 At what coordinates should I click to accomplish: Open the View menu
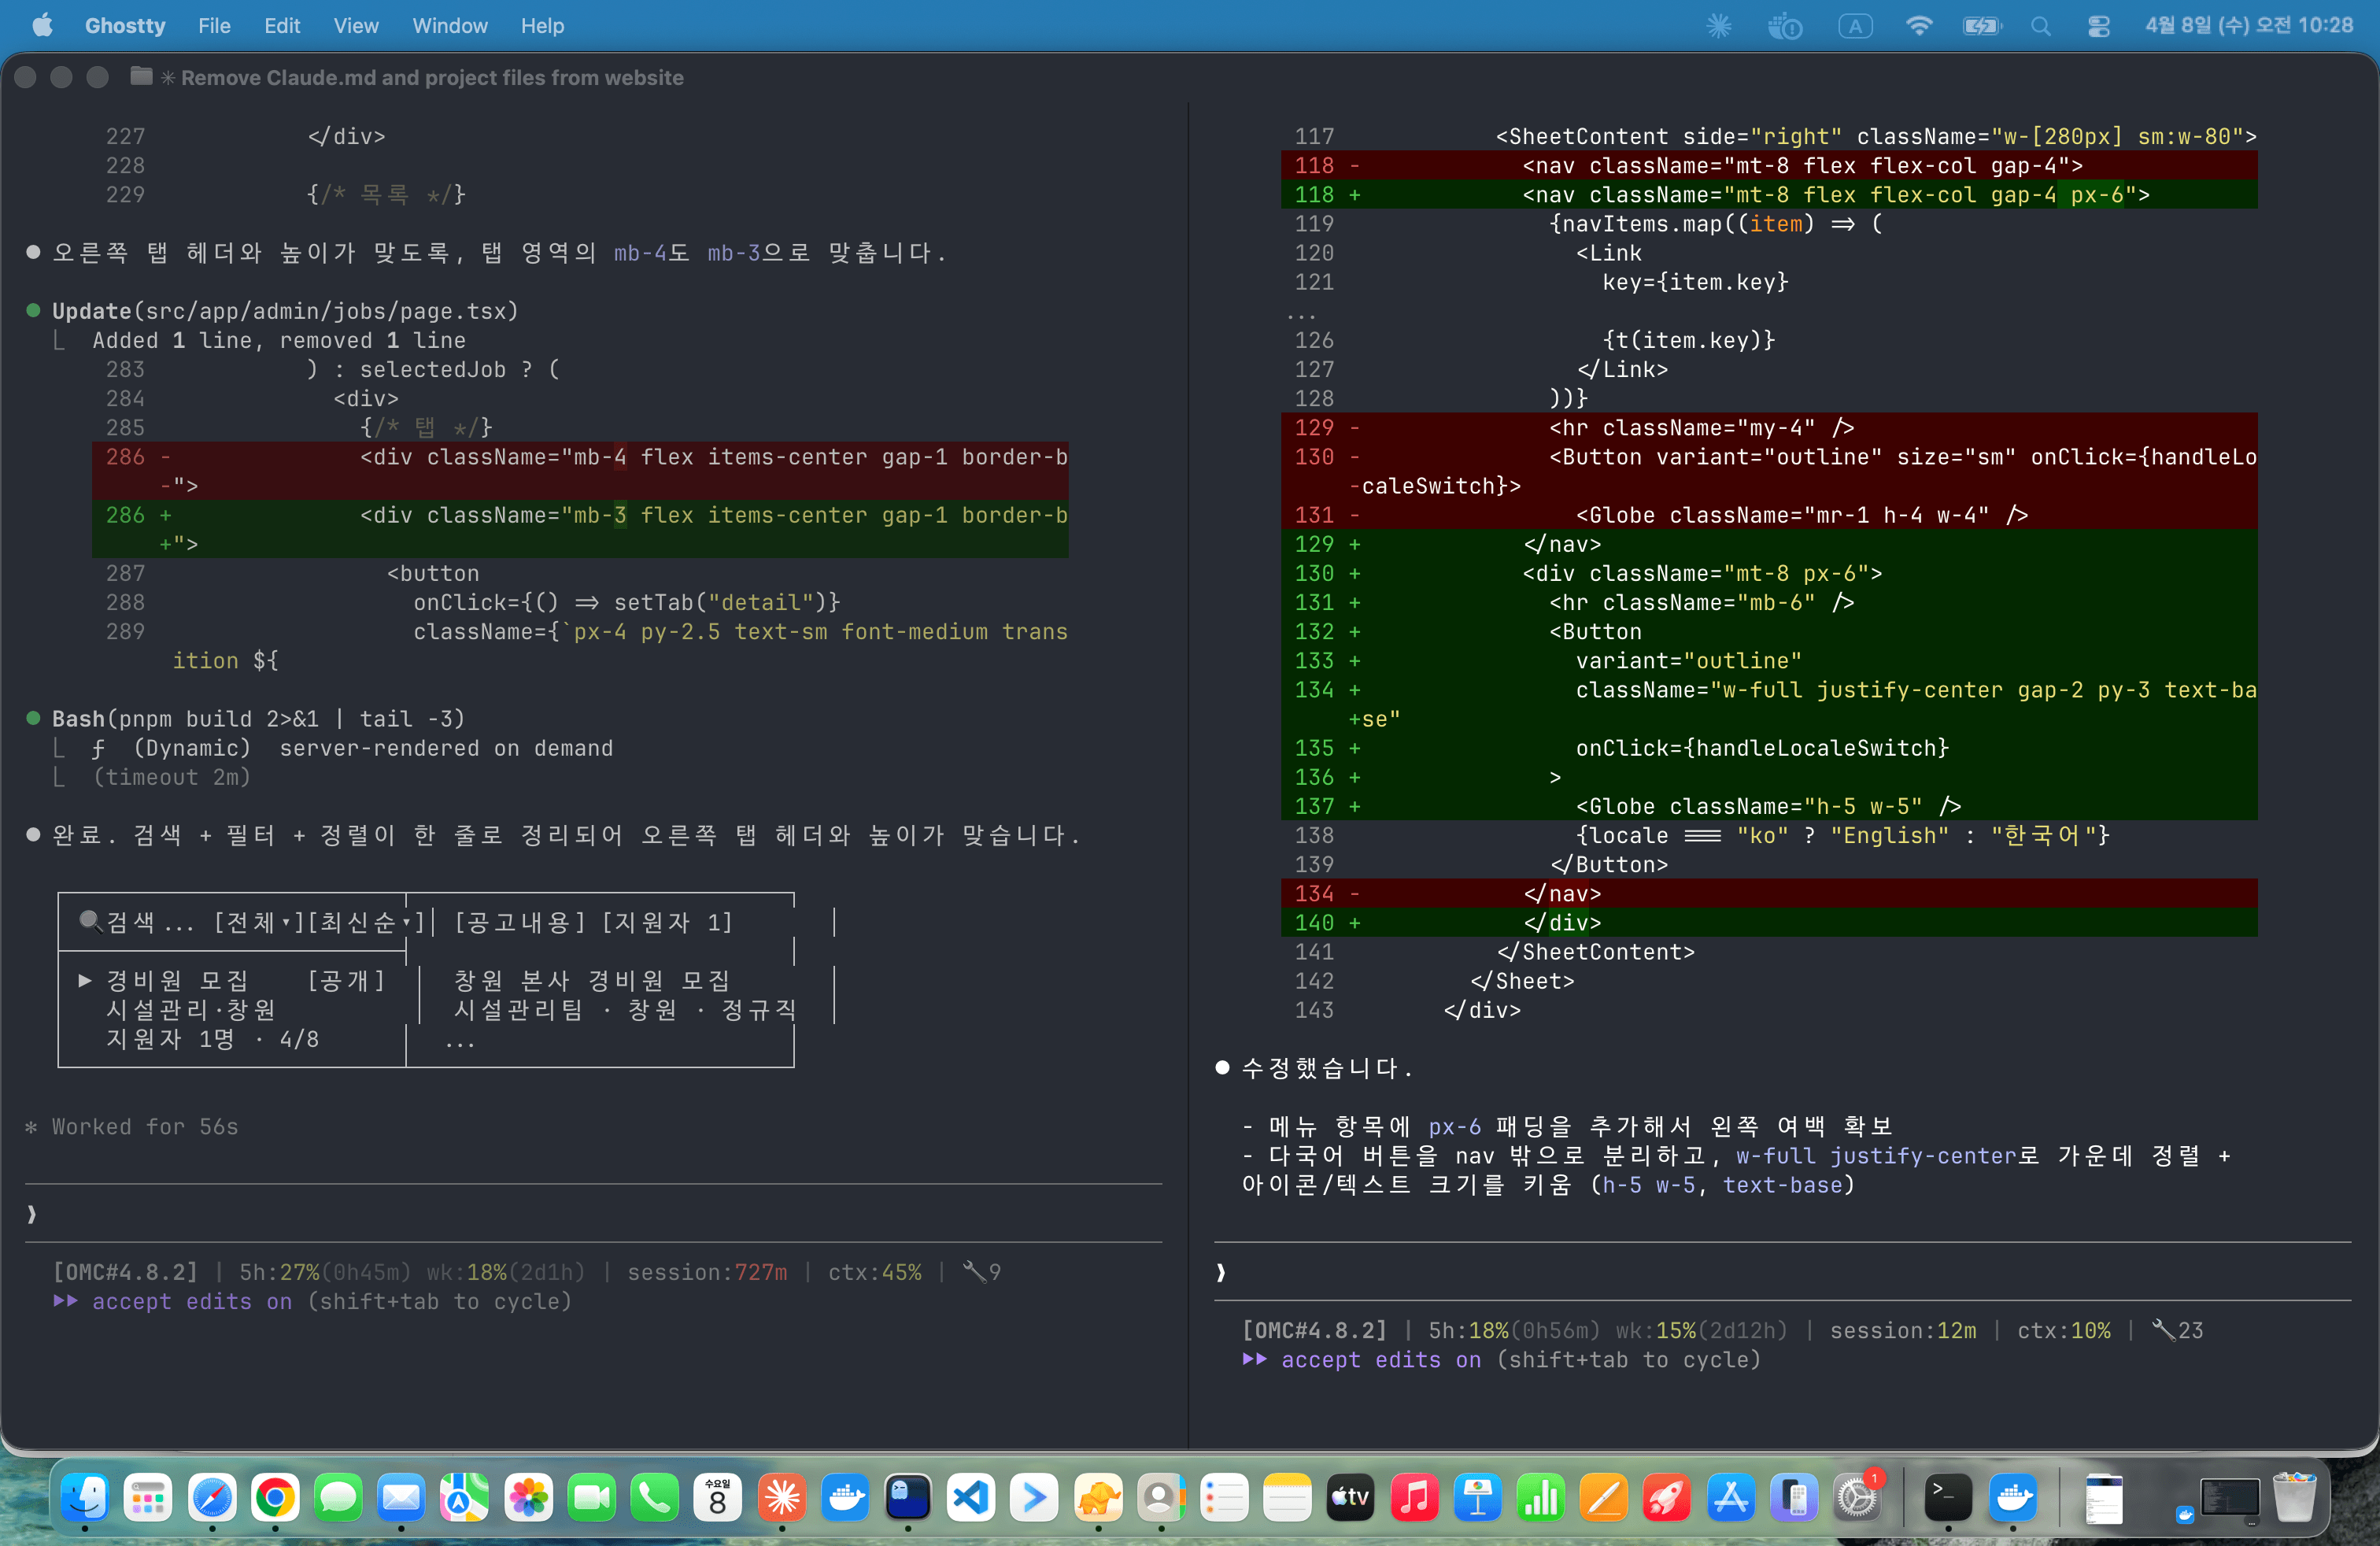(x=355, y=26)
